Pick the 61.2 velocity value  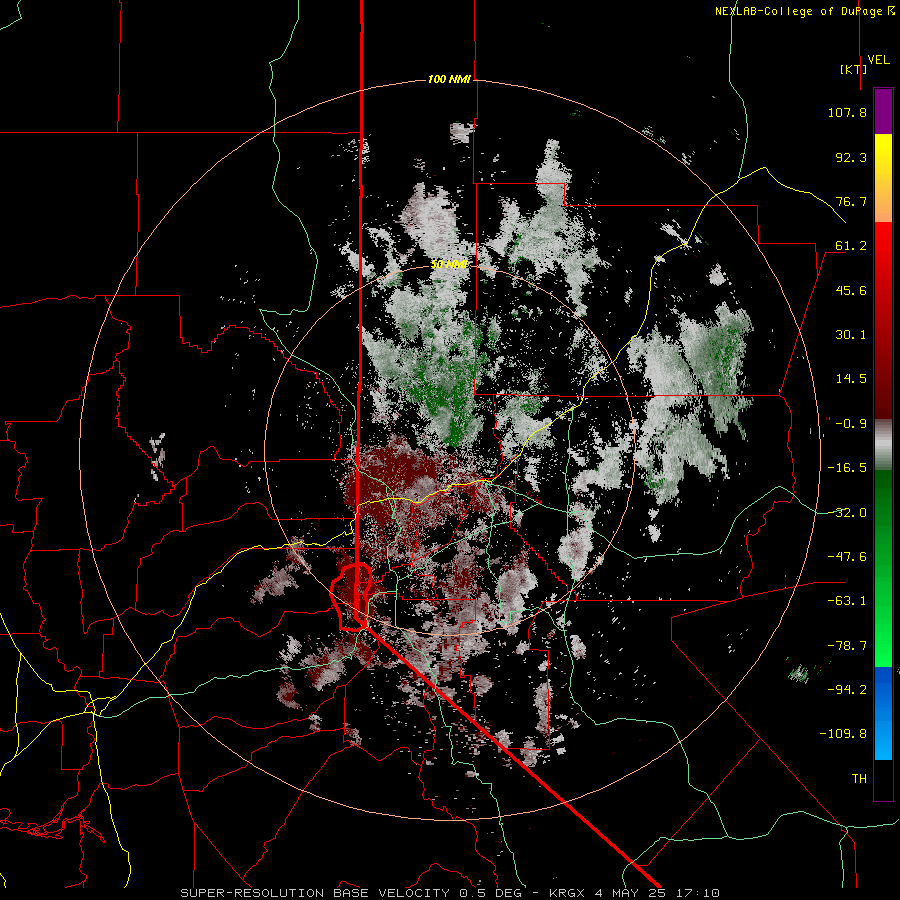coord(851,246)
